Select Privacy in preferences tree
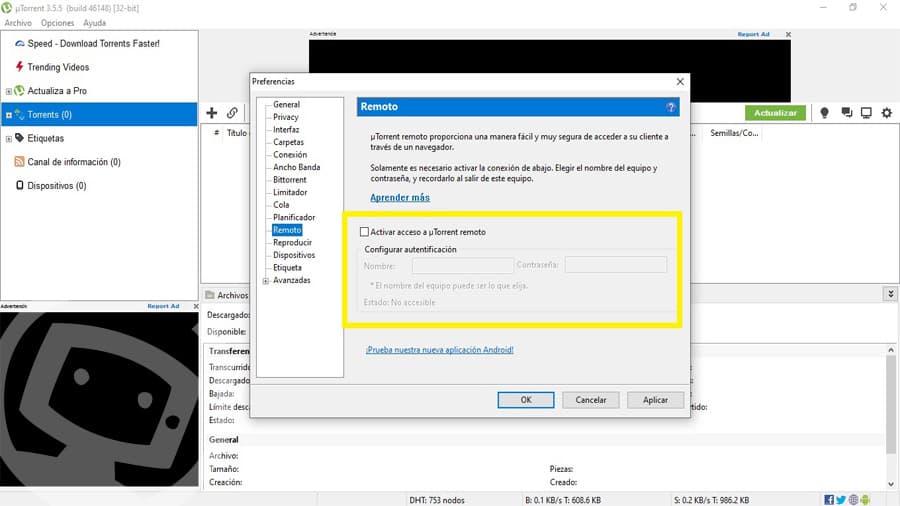The width and height of the screenshot is (900, 506). [286, 117]
